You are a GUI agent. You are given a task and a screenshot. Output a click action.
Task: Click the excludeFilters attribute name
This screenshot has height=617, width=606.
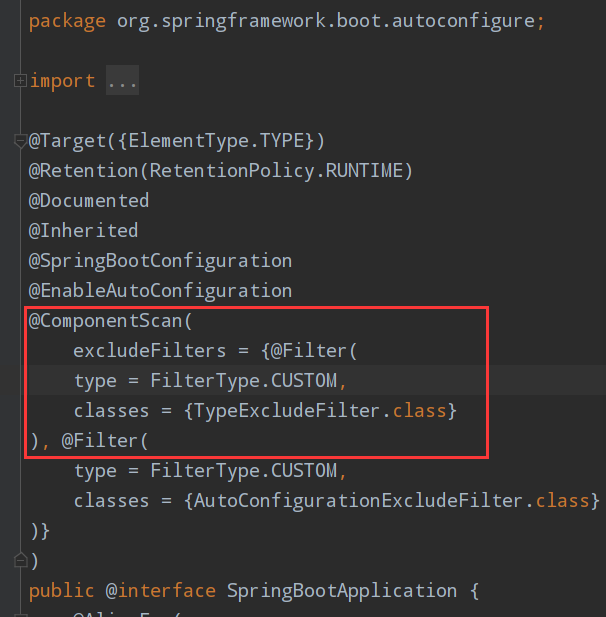click(150, 351)
